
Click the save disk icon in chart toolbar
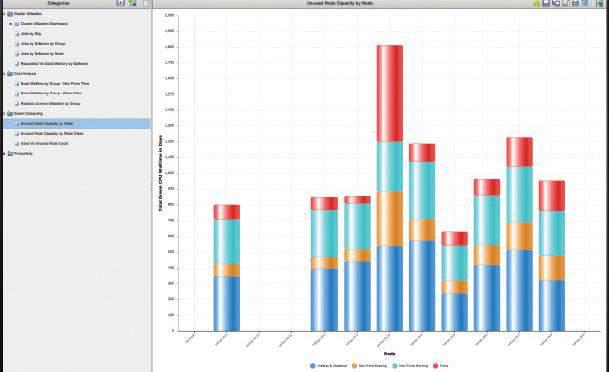[x=546, y=3]
